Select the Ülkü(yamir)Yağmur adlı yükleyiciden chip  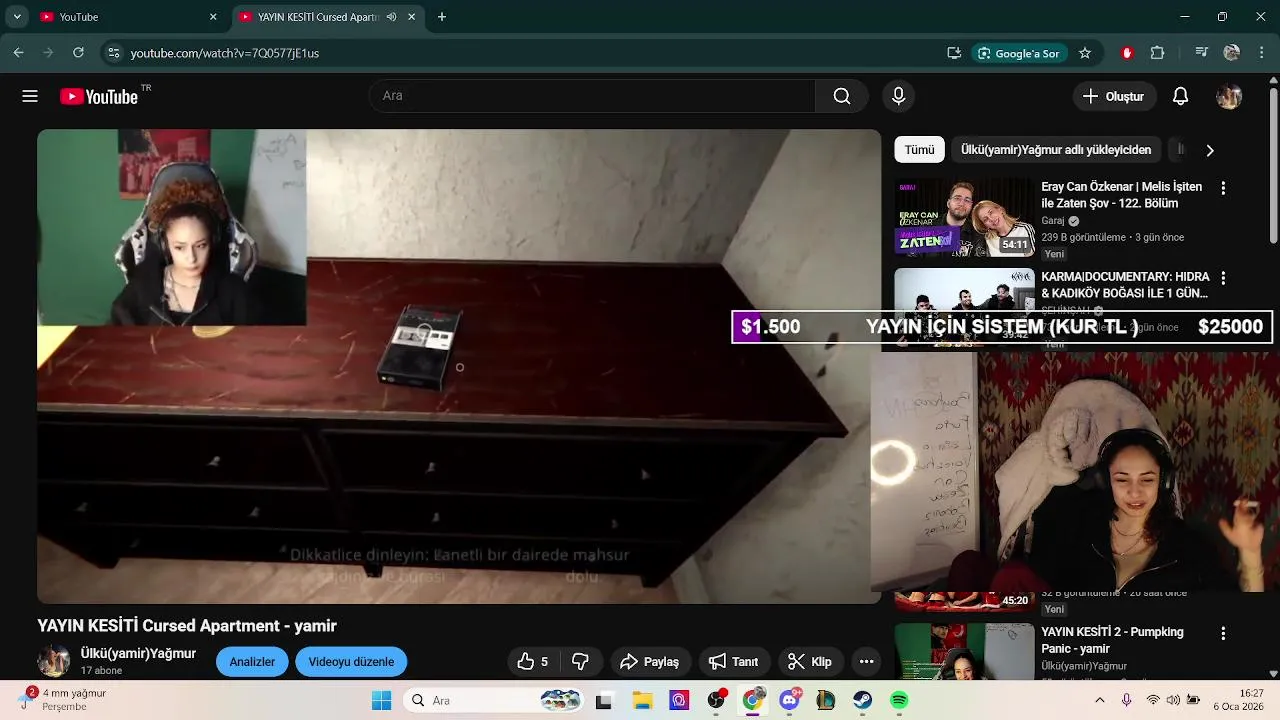coord(1056,150)
